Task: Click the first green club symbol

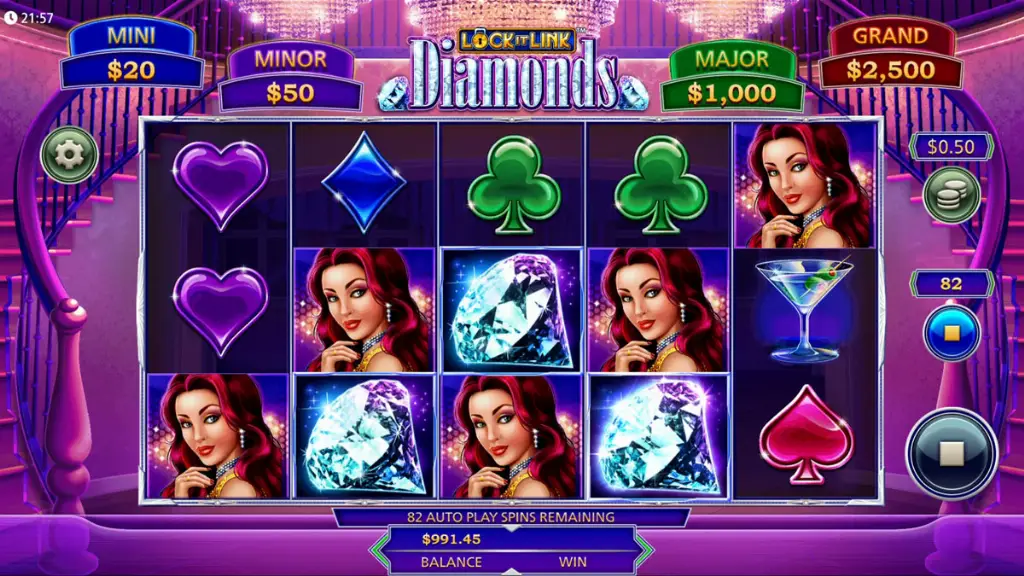Action: click(x=513, y=185)
